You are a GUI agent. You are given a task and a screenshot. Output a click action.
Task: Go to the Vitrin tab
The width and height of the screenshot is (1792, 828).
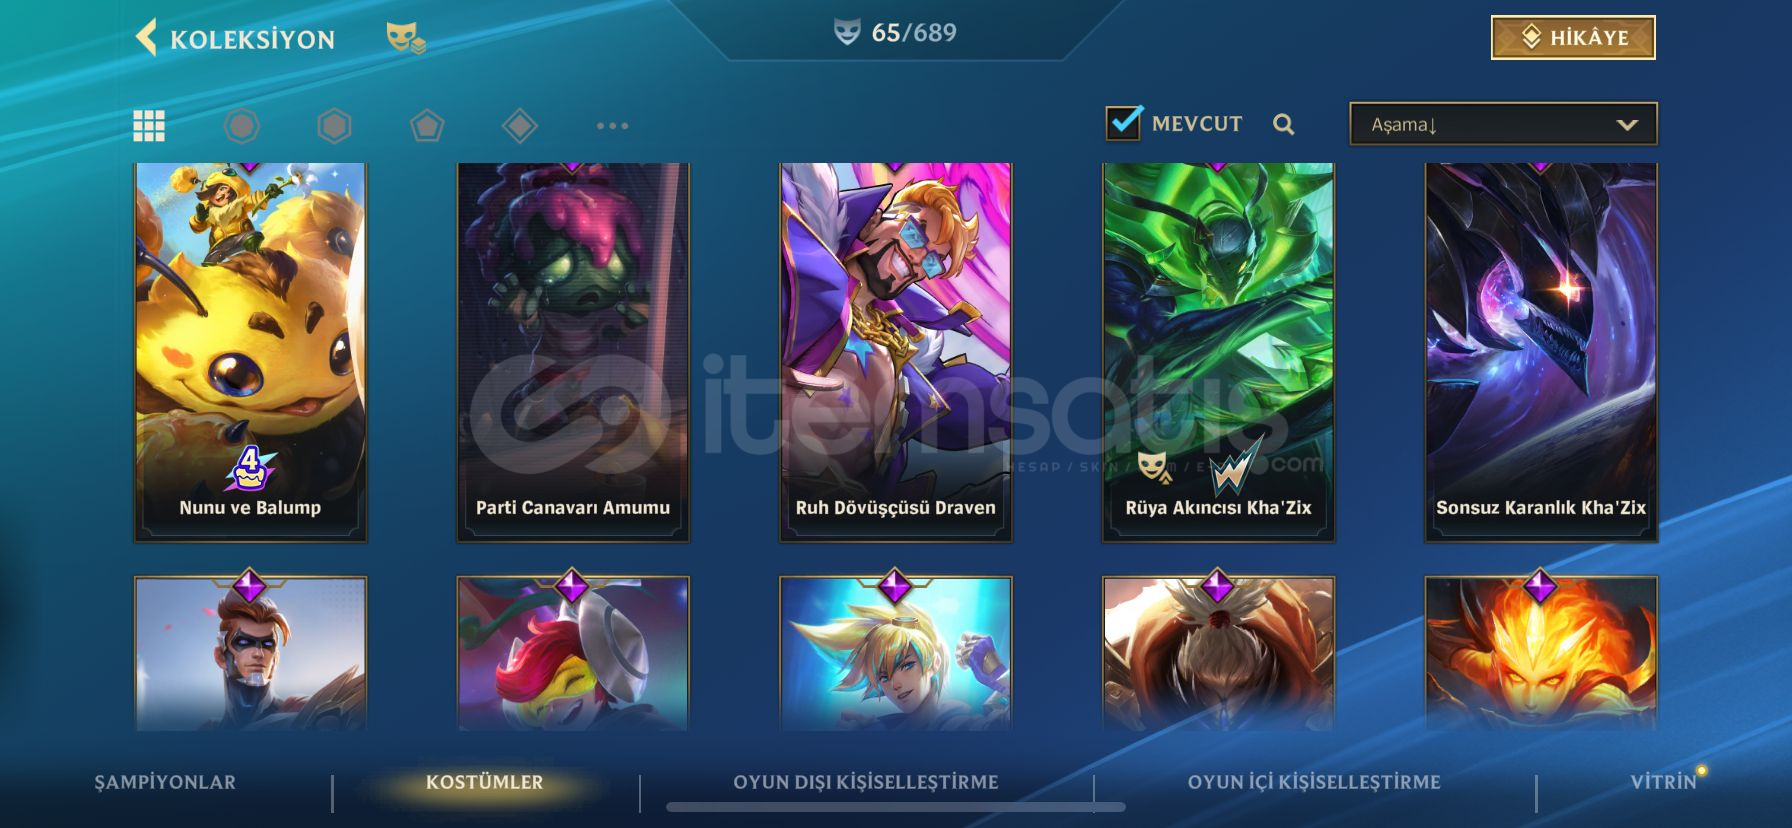click(1664, 782)
